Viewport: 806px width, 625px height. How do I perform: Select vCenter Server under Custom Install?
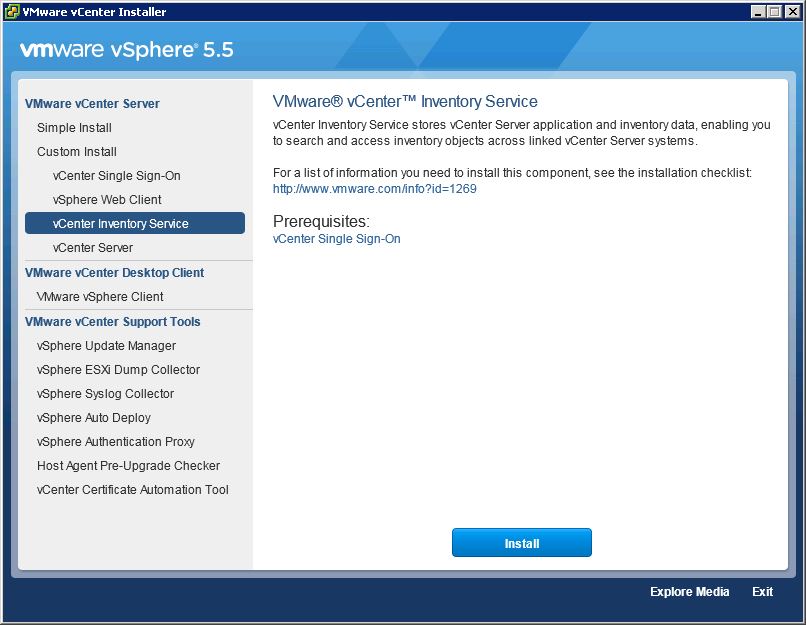[93, 248]
